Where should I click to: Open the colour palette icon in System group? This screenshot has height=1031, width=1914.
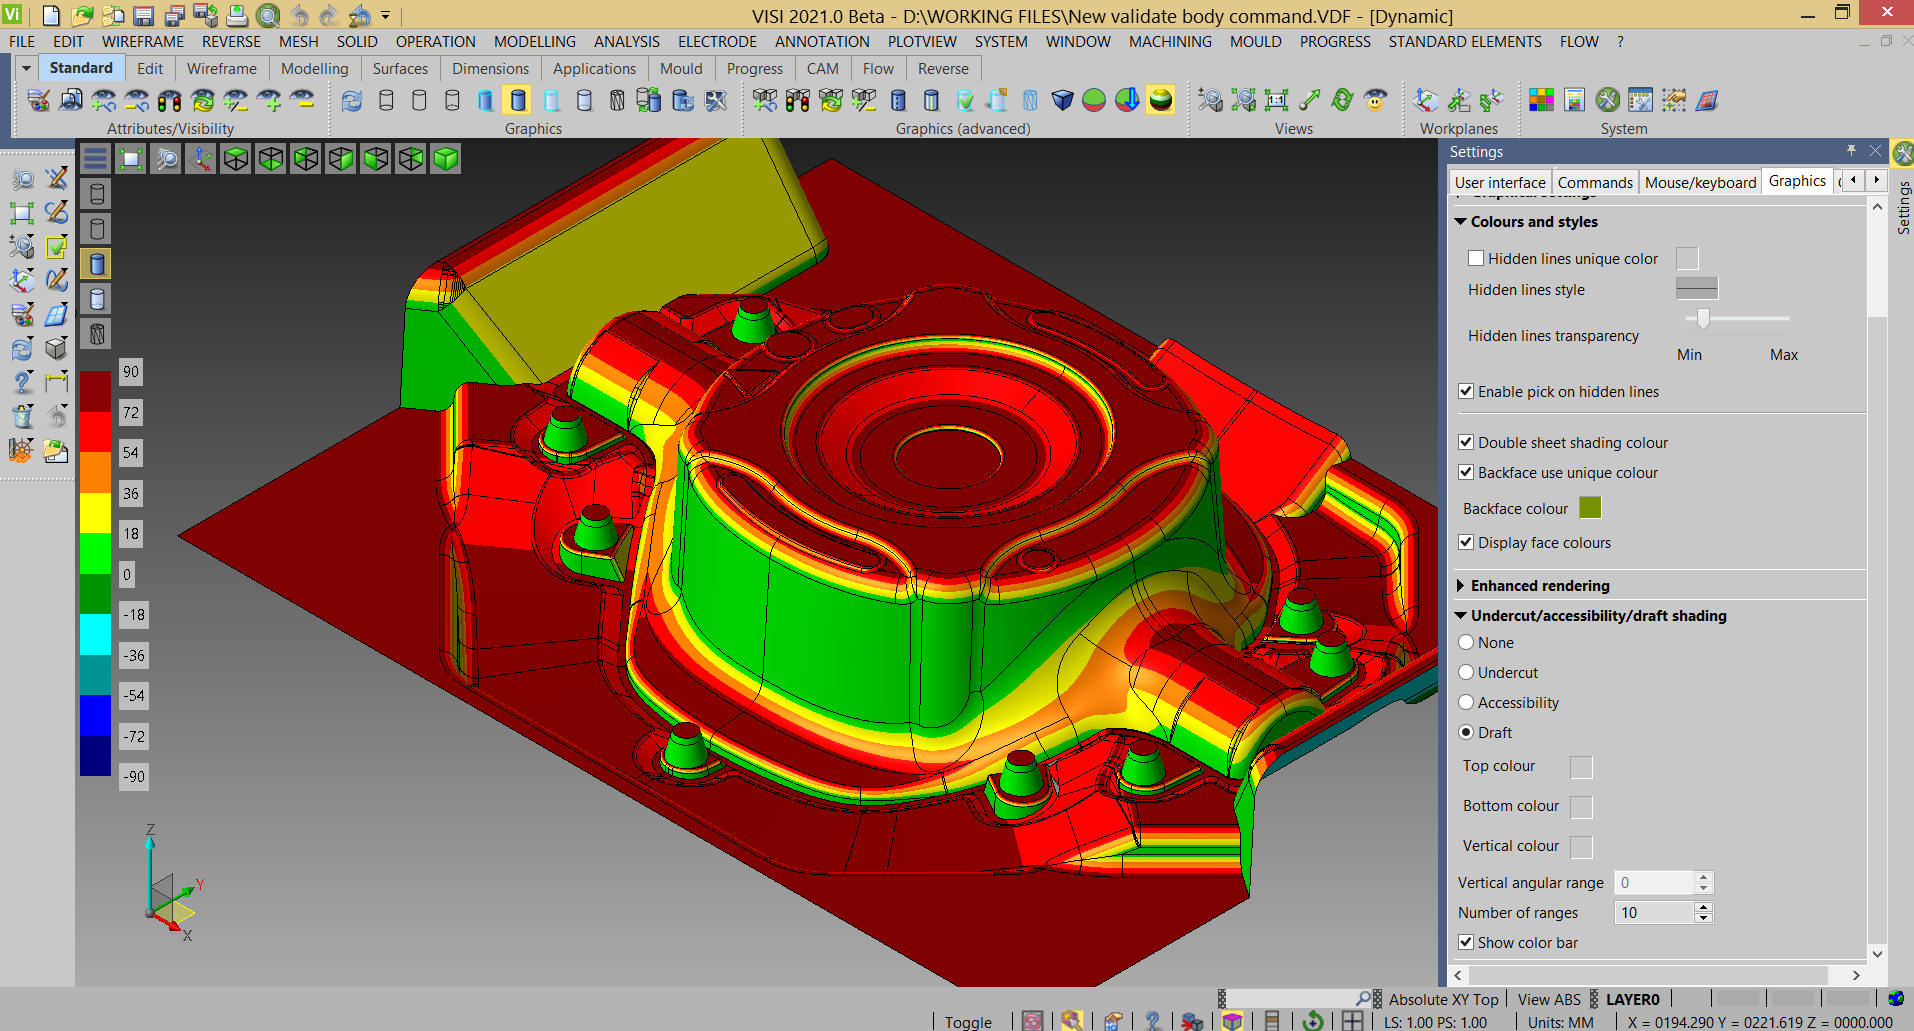pos(1541,100)
